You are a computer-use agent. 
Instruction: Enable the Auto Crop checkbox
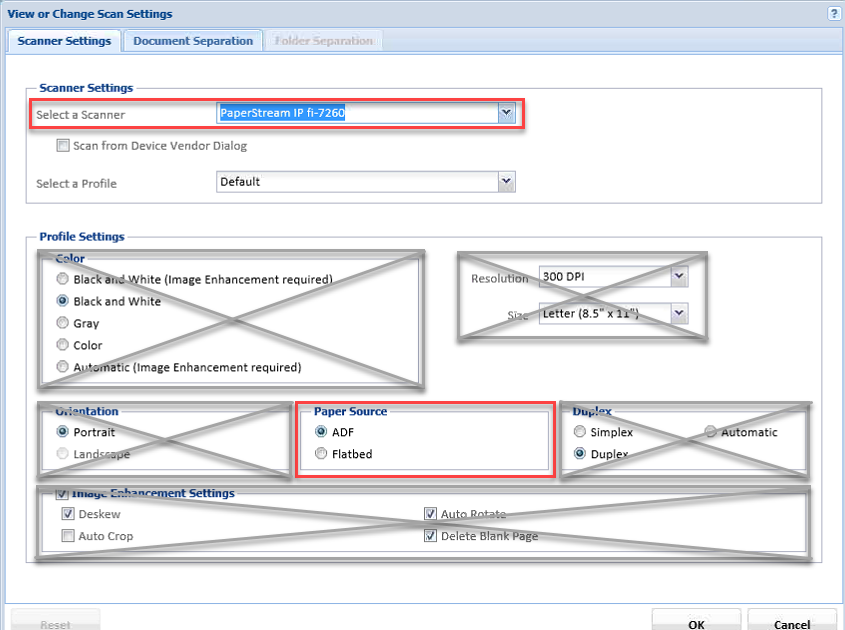coord(68,536)
